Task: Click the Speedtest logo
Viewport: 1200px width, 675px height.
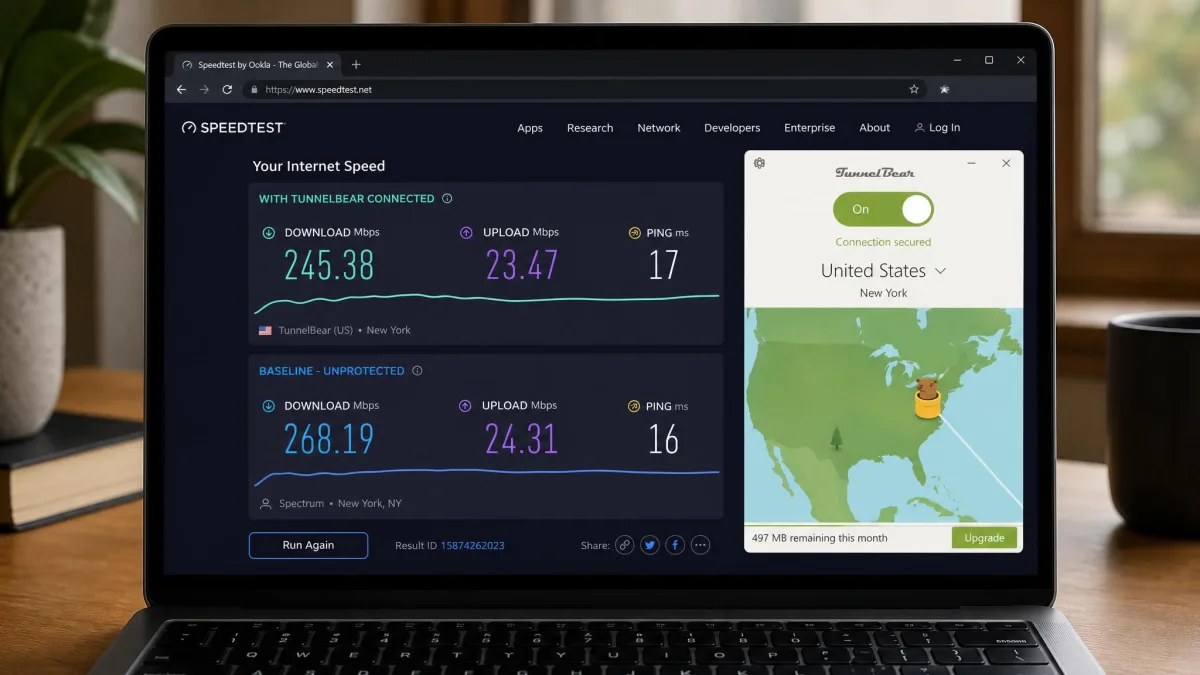Action: pyautogui.click(x=233, y=128)
